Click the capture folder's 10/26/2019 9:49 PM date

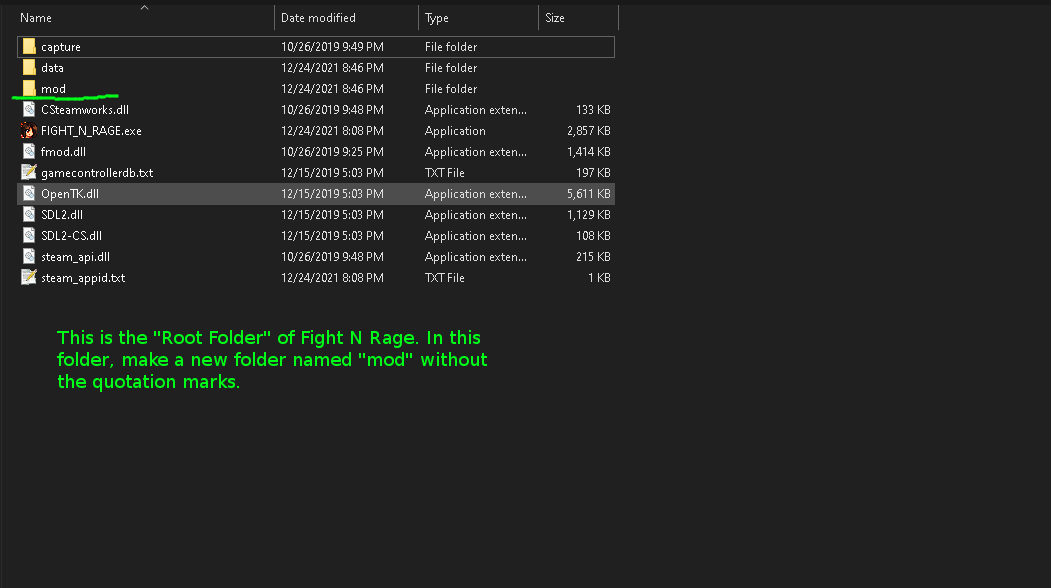pyautogui.click(x=332, y=47)
